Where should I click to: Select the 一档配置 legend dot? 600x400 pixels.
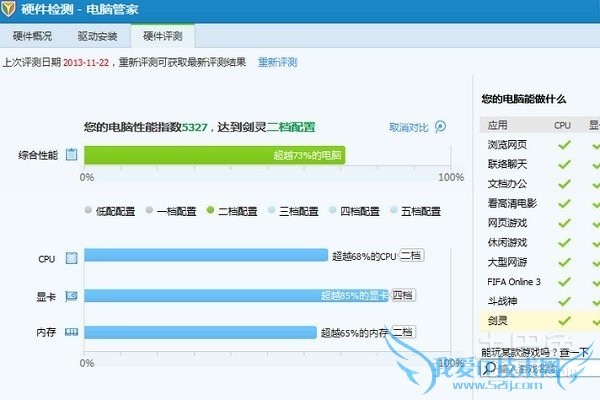149,210
